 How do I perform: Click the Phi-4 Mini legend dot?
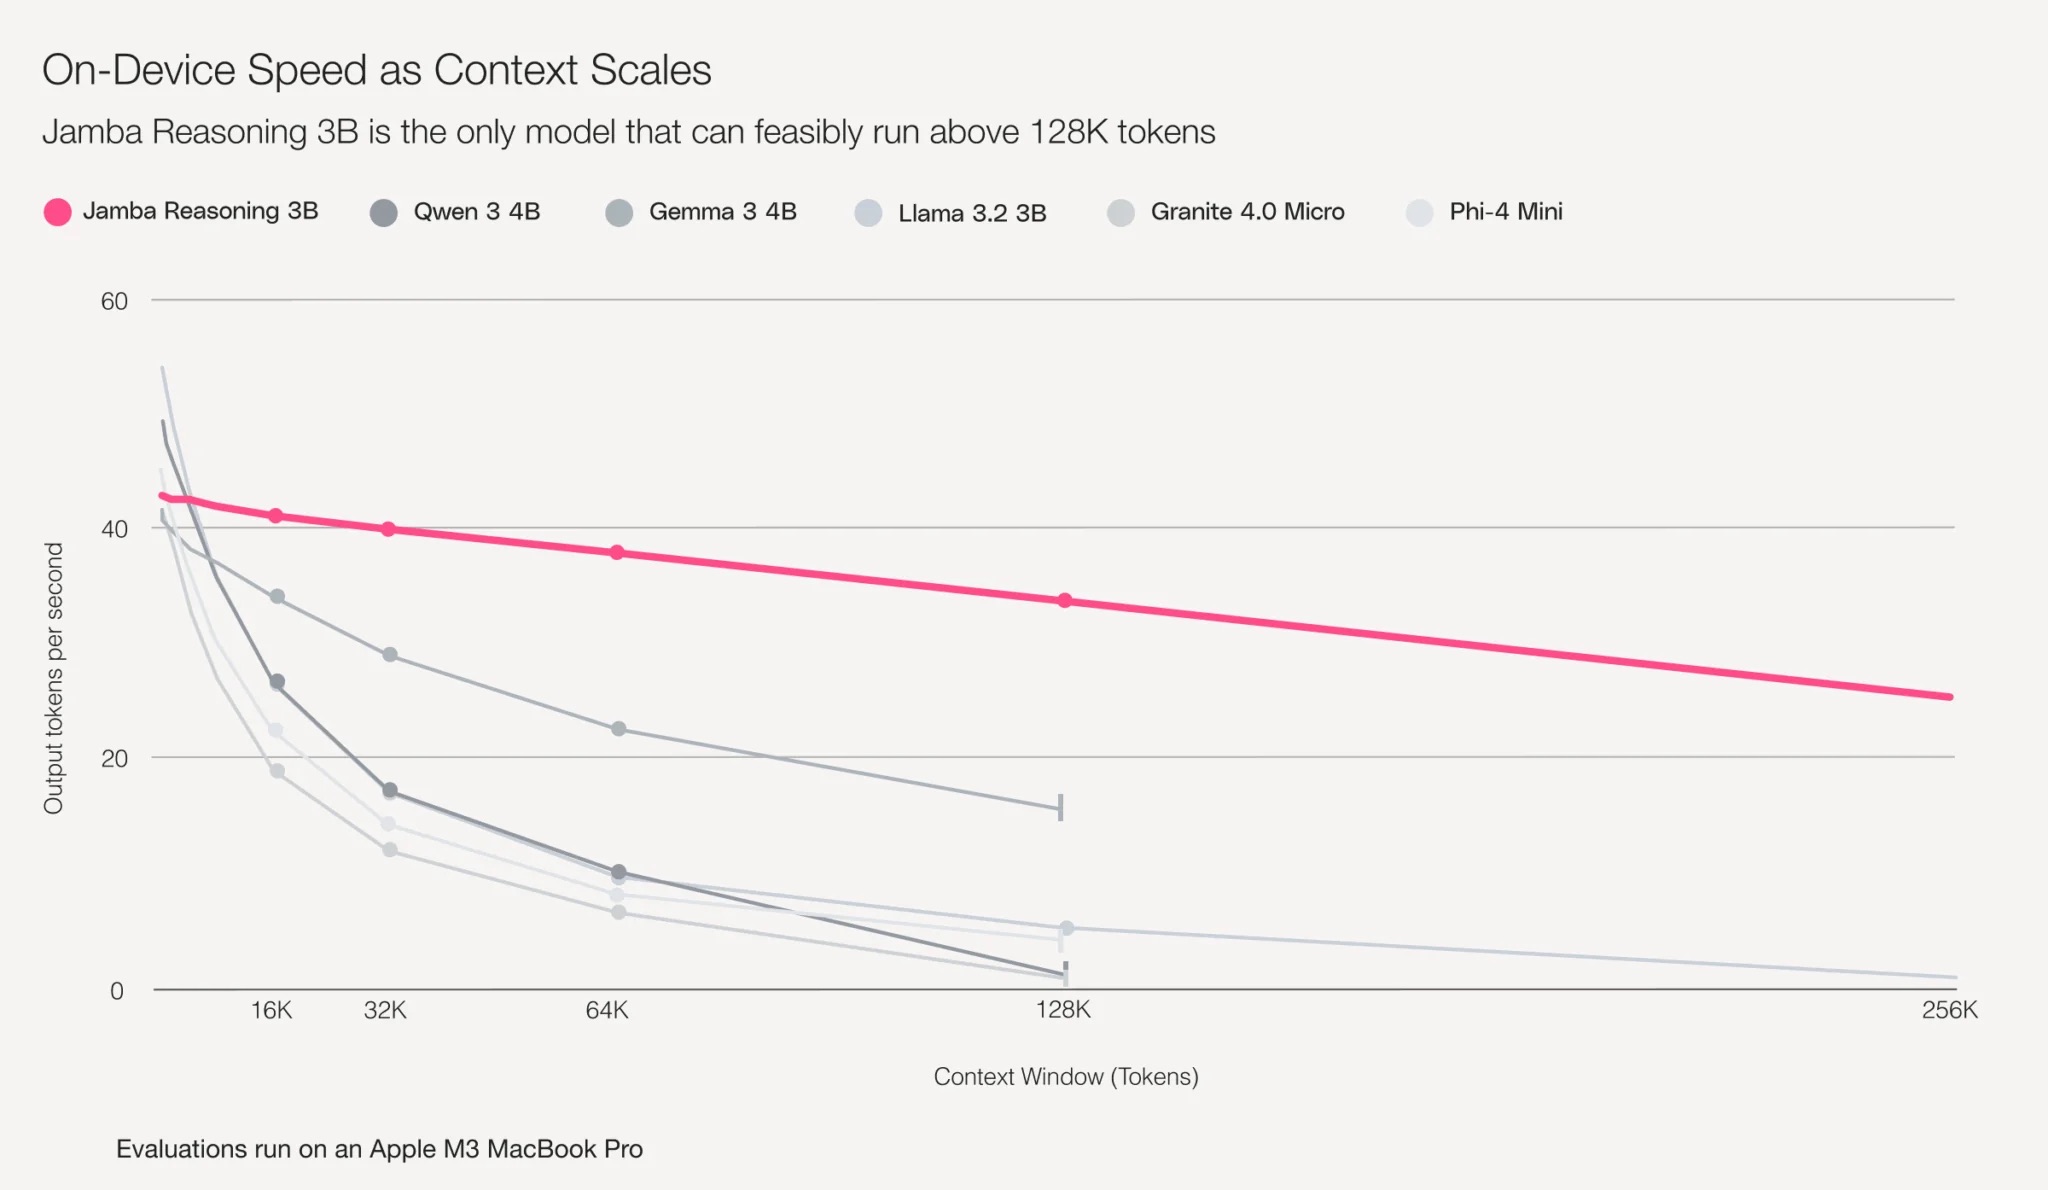click(x=1419, y=213)
